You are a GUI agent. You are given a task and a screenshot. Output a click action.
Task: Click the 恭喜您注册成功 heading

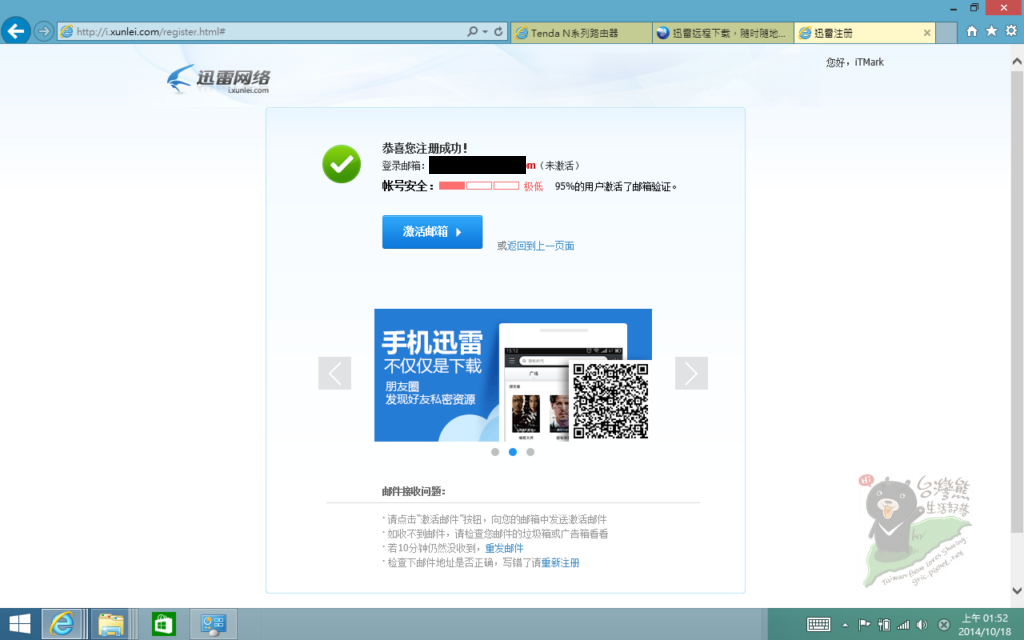point(424,148)
